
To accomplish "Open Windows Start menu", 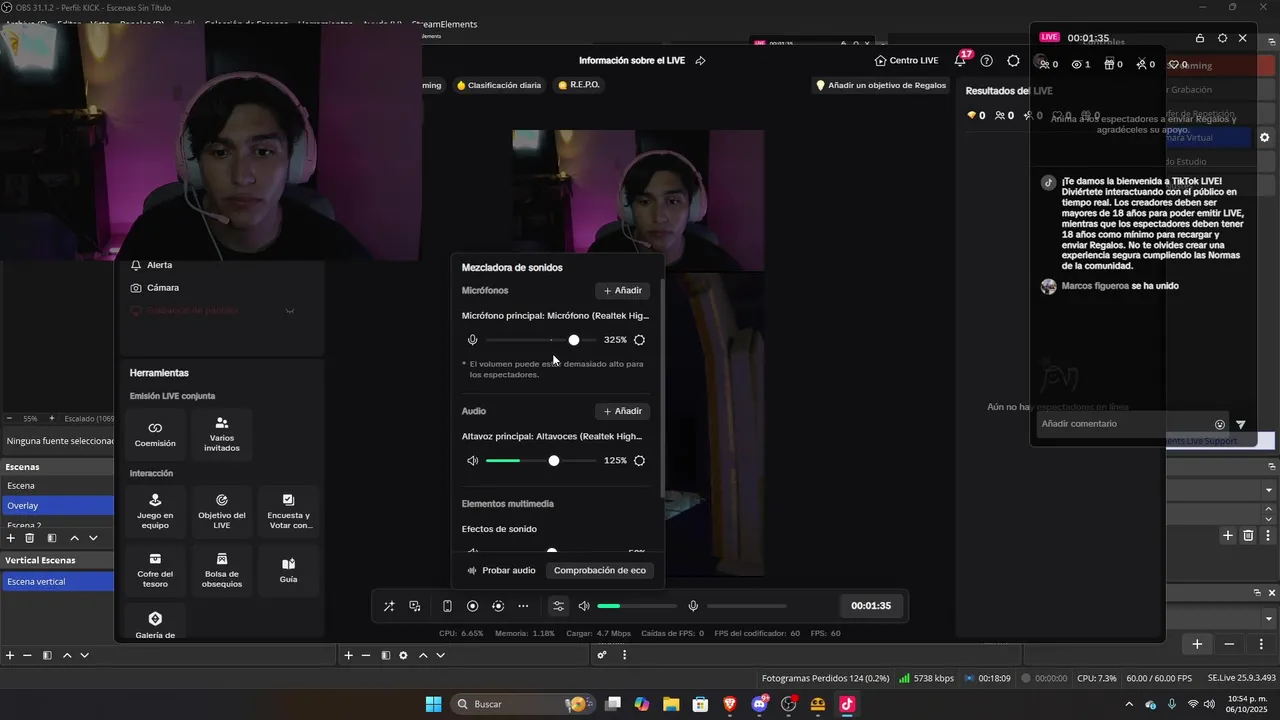I will pos(433,704).
